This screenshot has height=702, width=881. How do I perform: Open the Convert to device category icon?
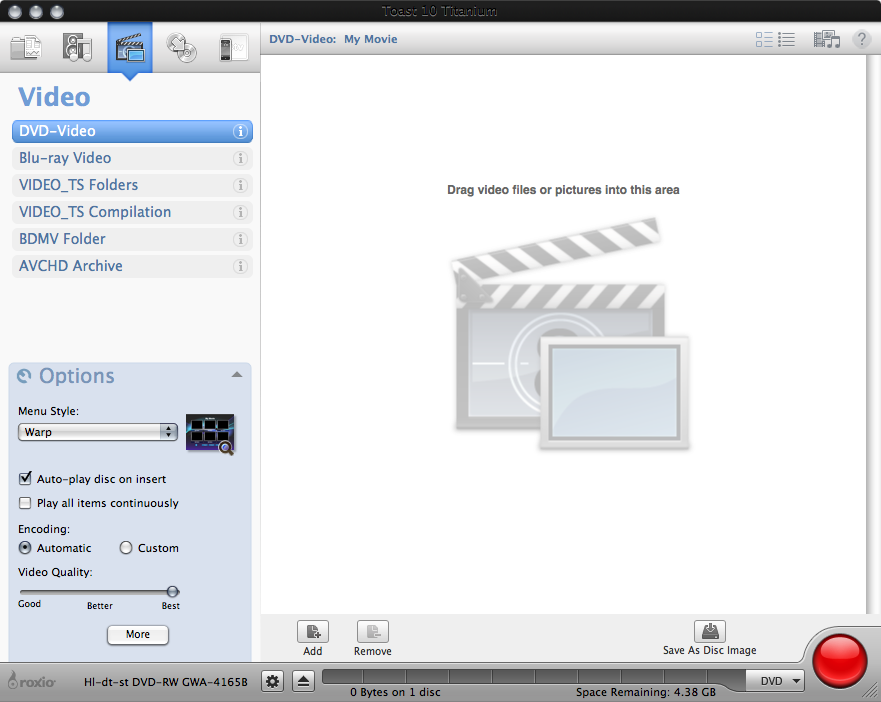(x=233, y=48)
